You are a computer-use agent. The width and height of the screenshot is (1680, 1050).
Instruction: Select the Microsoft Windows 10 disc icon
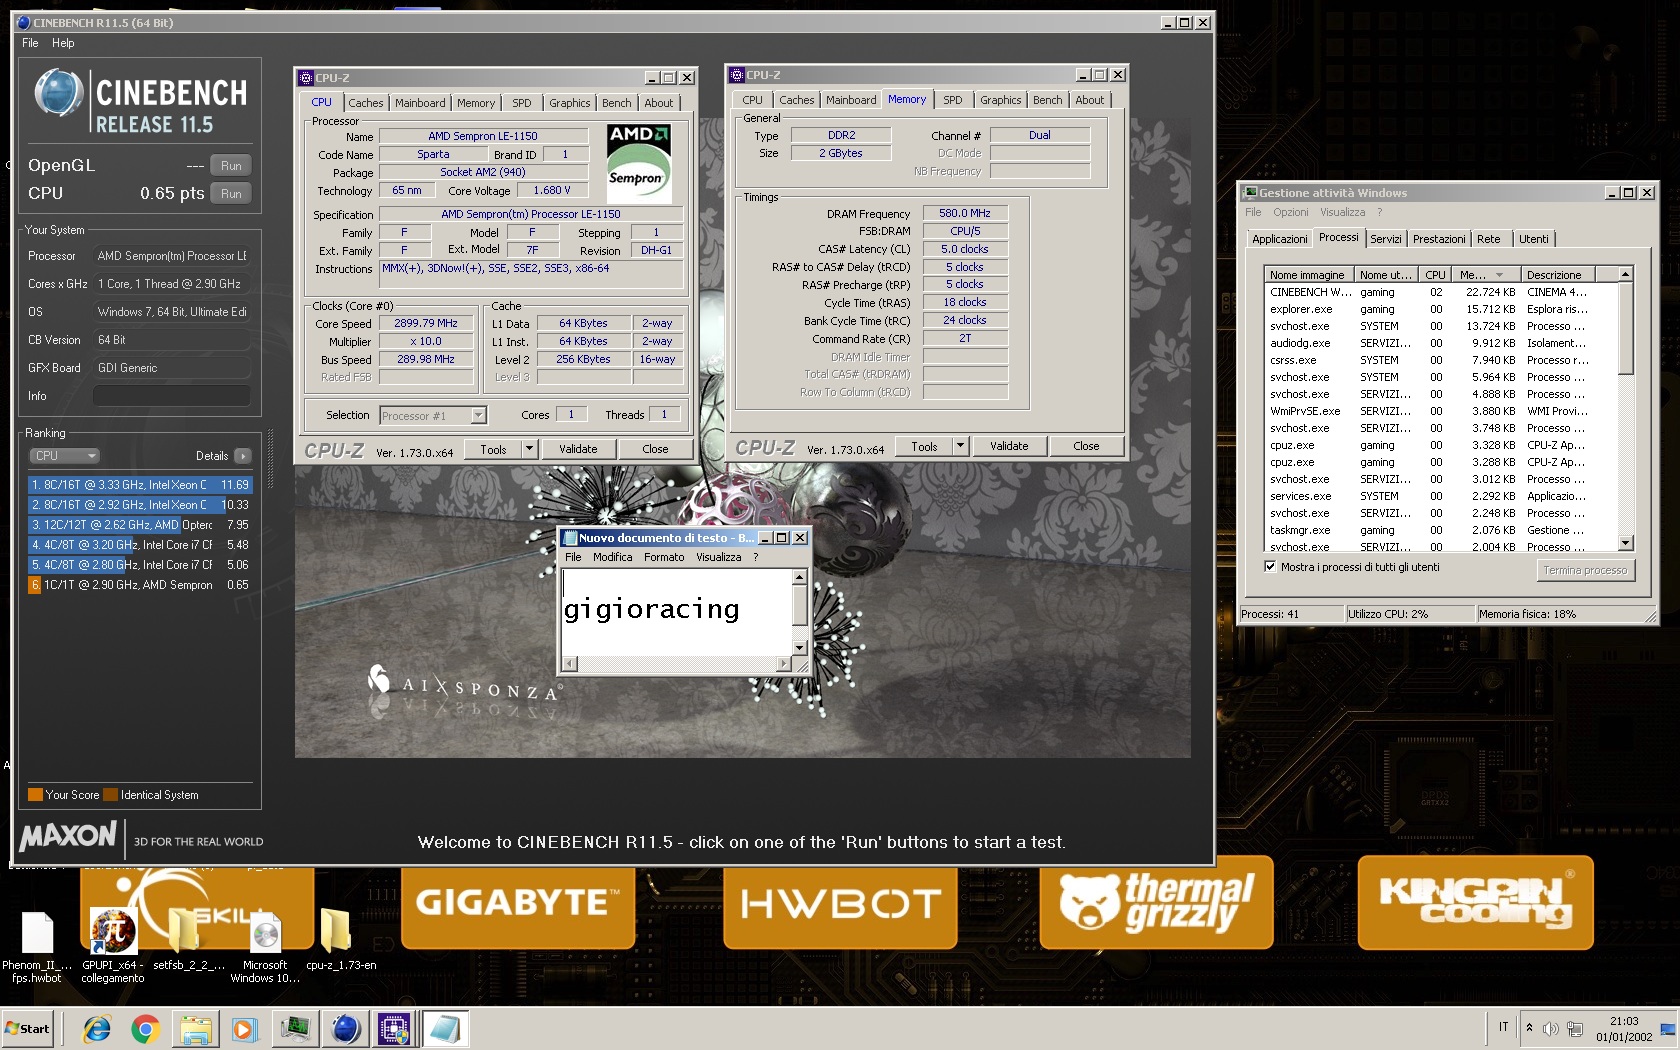265,947
